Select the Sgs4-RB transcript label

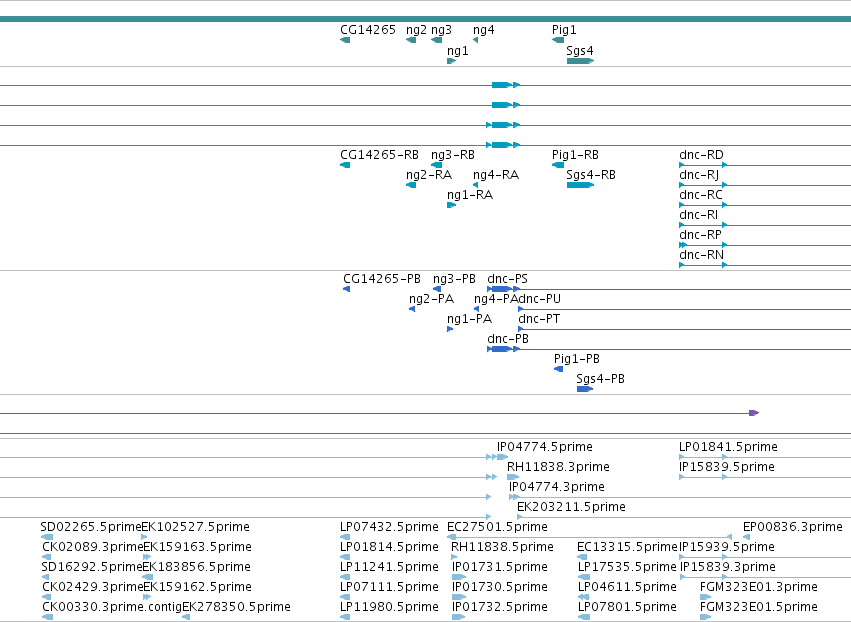pos(590,175)
